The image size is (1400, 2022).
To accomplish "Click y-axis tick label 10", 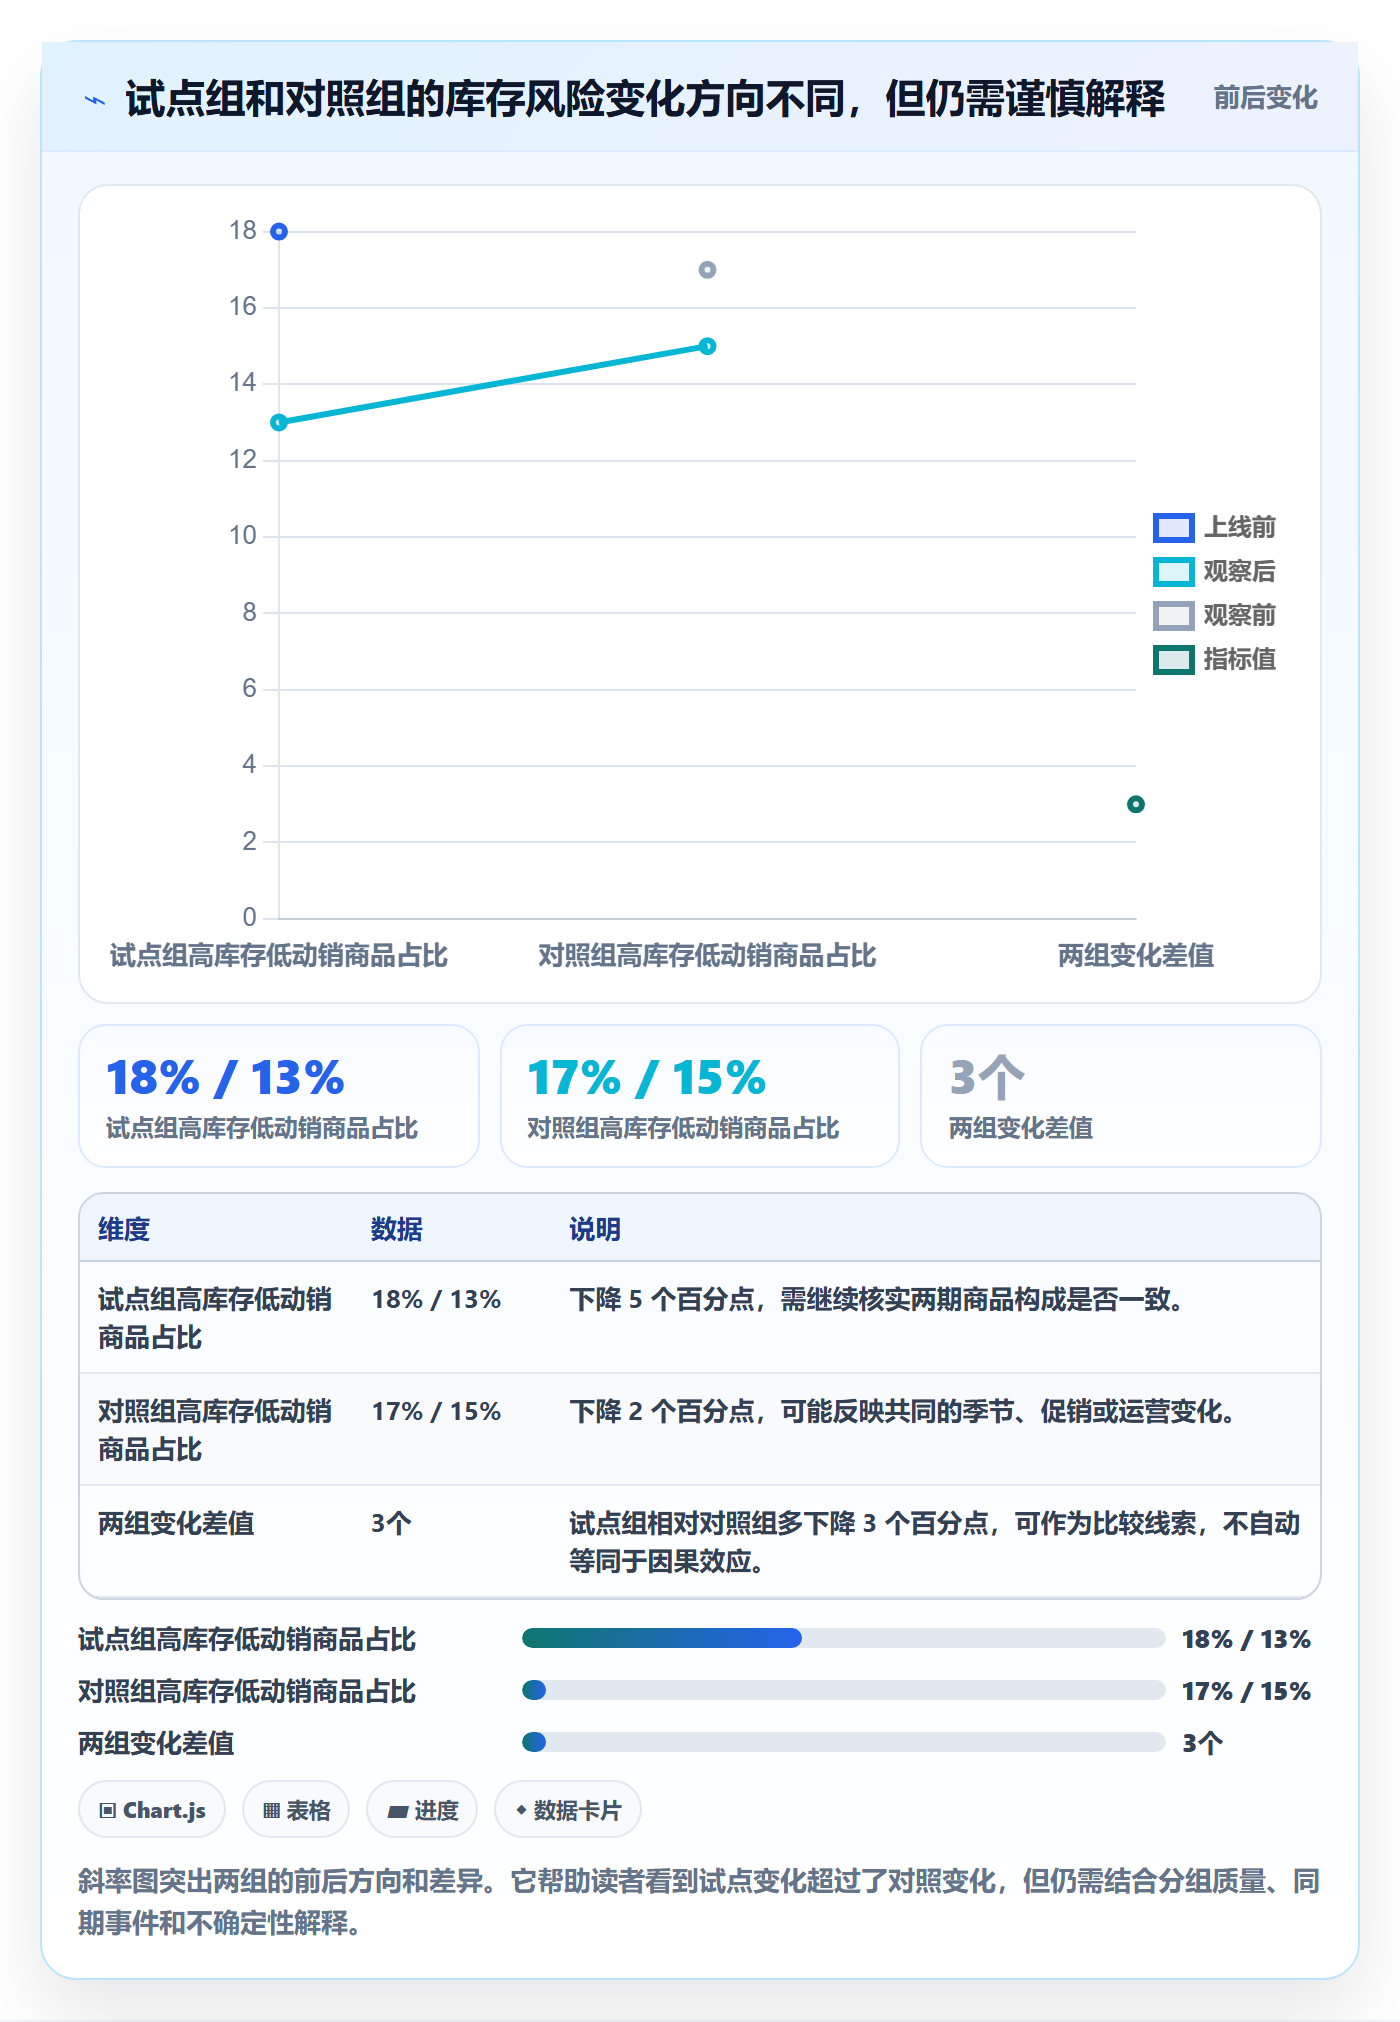I will pos(243,535).
